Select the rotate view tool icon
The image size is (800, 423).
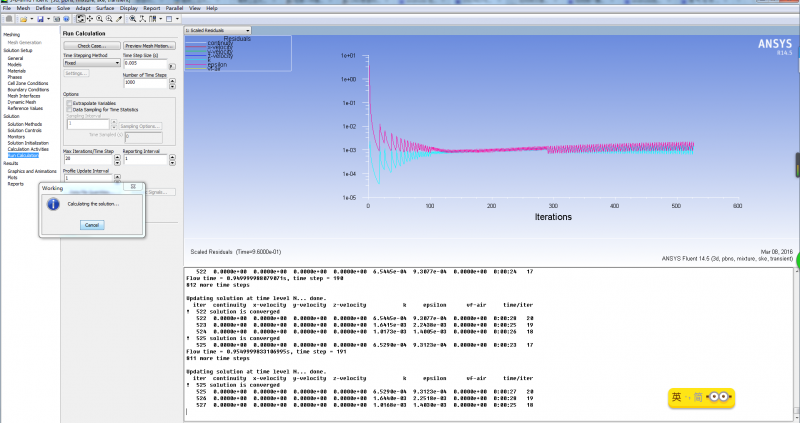[x=80, y=18]
